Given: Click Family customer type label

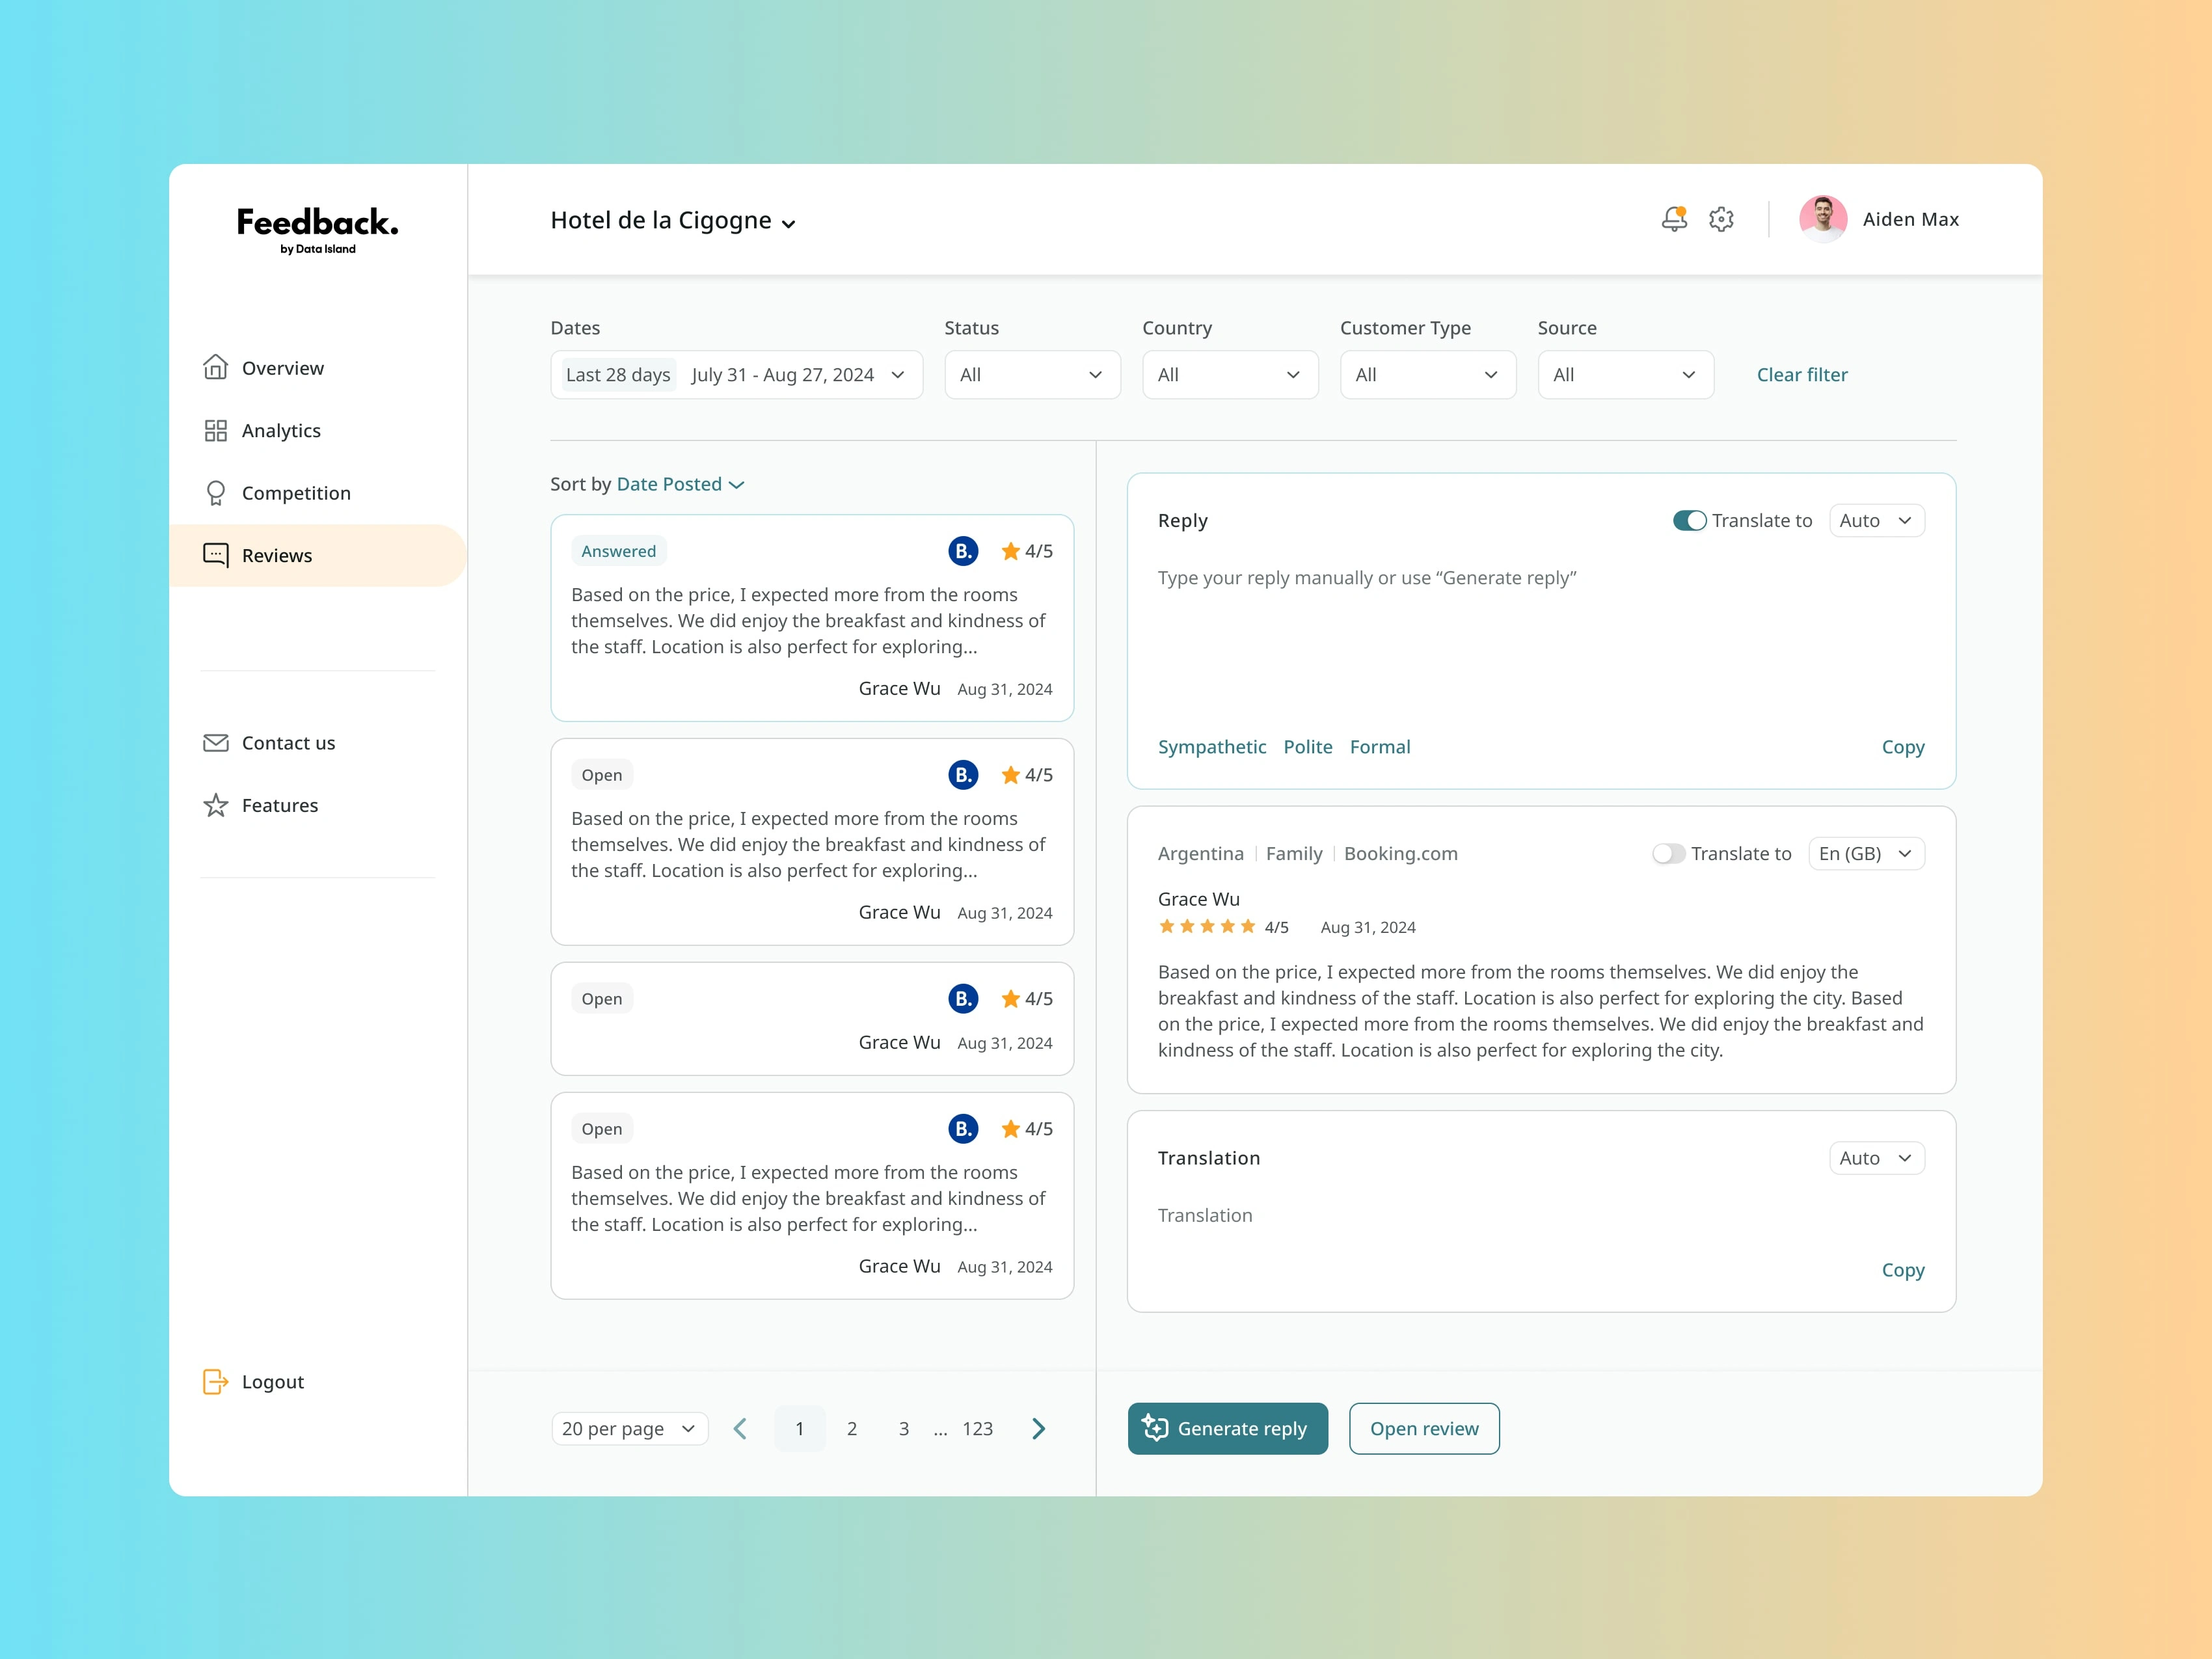Looking at the screenshot, I should click(1294, 854).
